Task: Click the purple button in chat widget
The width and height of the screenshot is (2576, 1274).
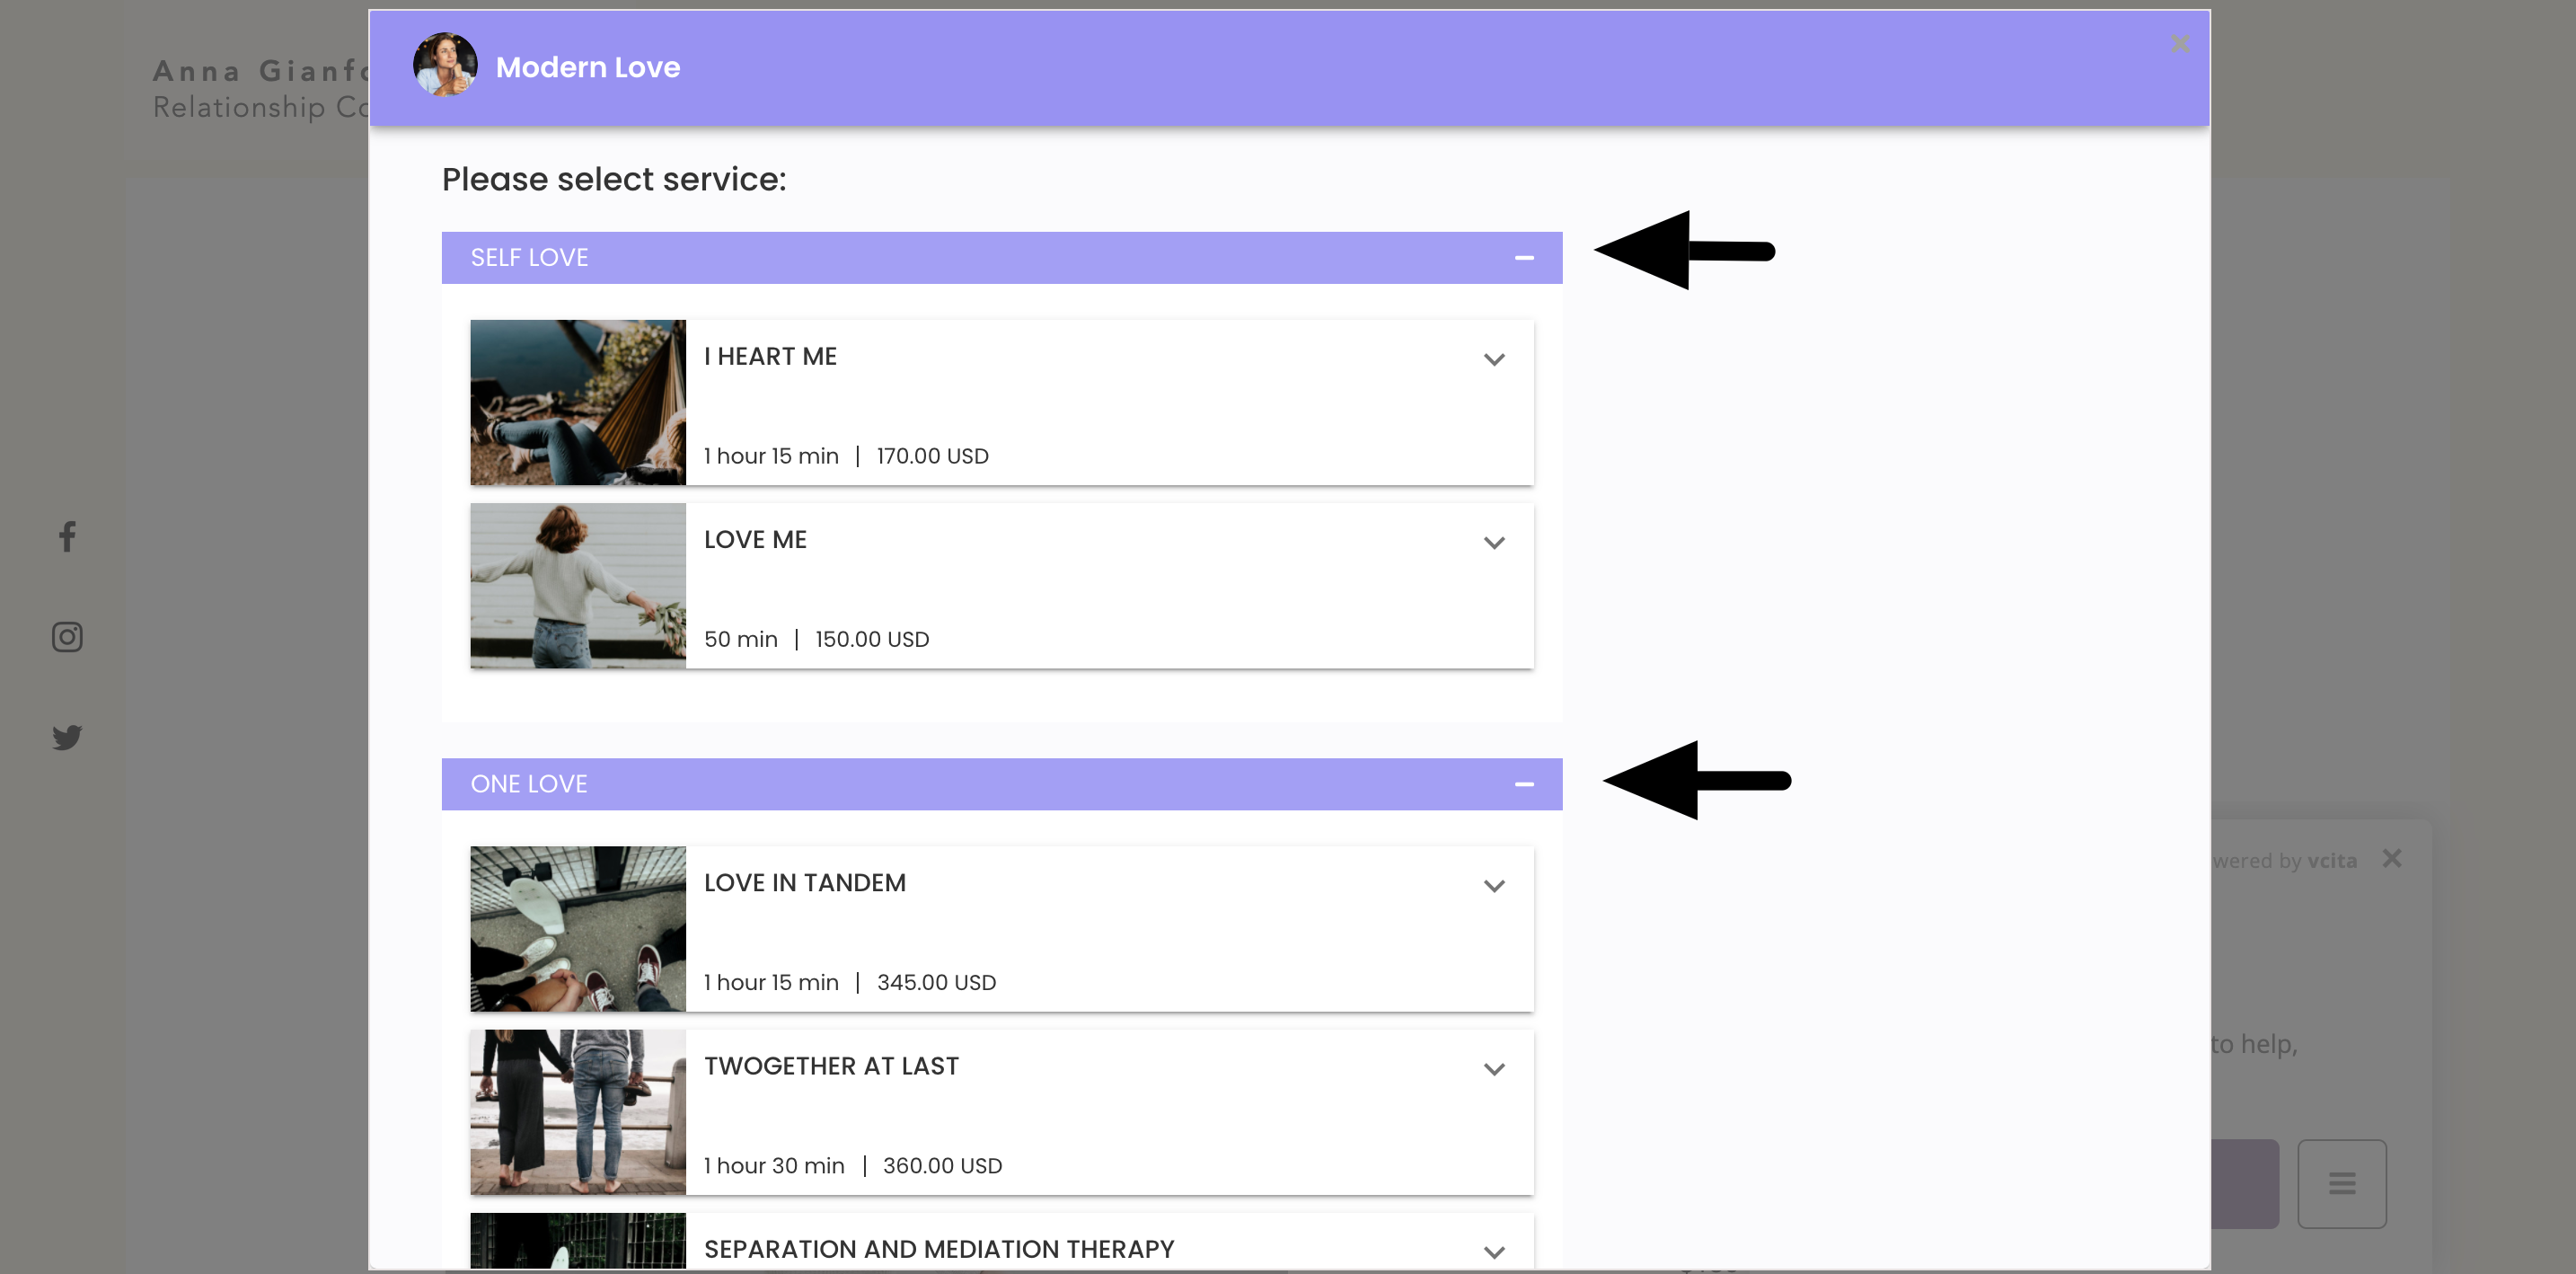Action: click(2245, 1183)
